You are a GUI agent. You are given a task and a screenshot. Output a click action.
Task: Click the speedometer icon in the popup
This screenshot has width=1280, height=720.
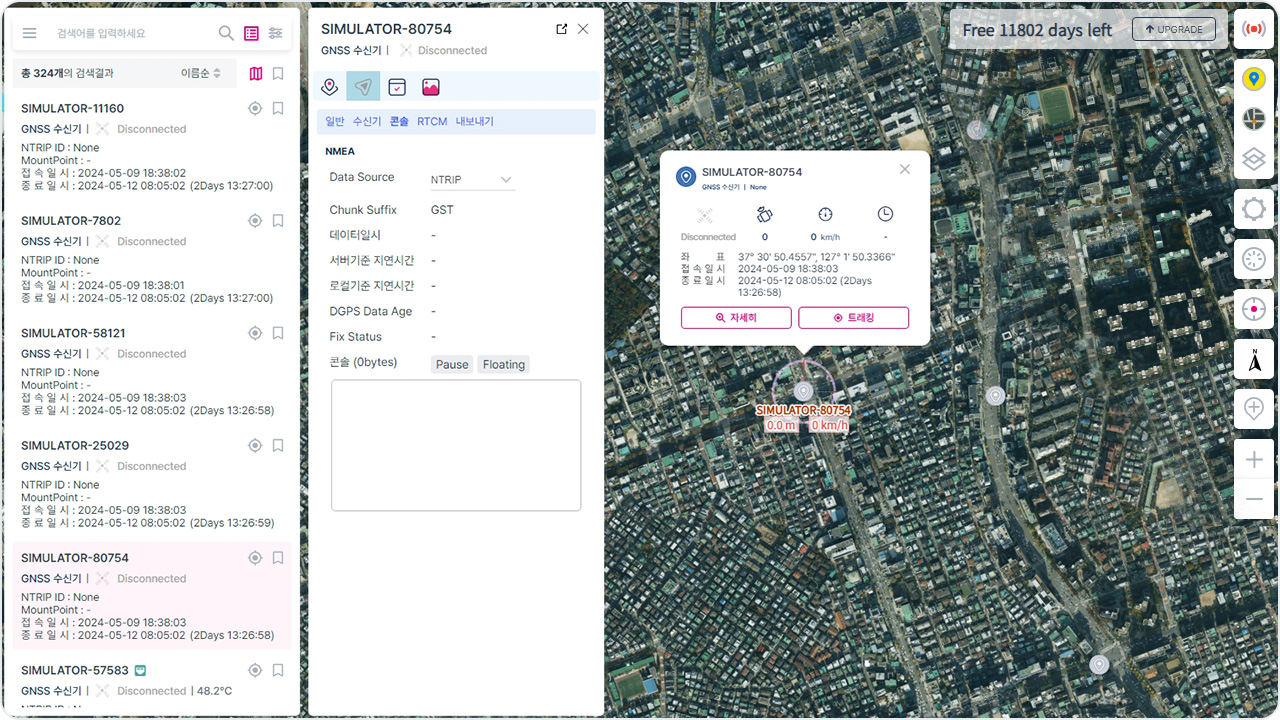pyautogui.click(x=825, y=214)
